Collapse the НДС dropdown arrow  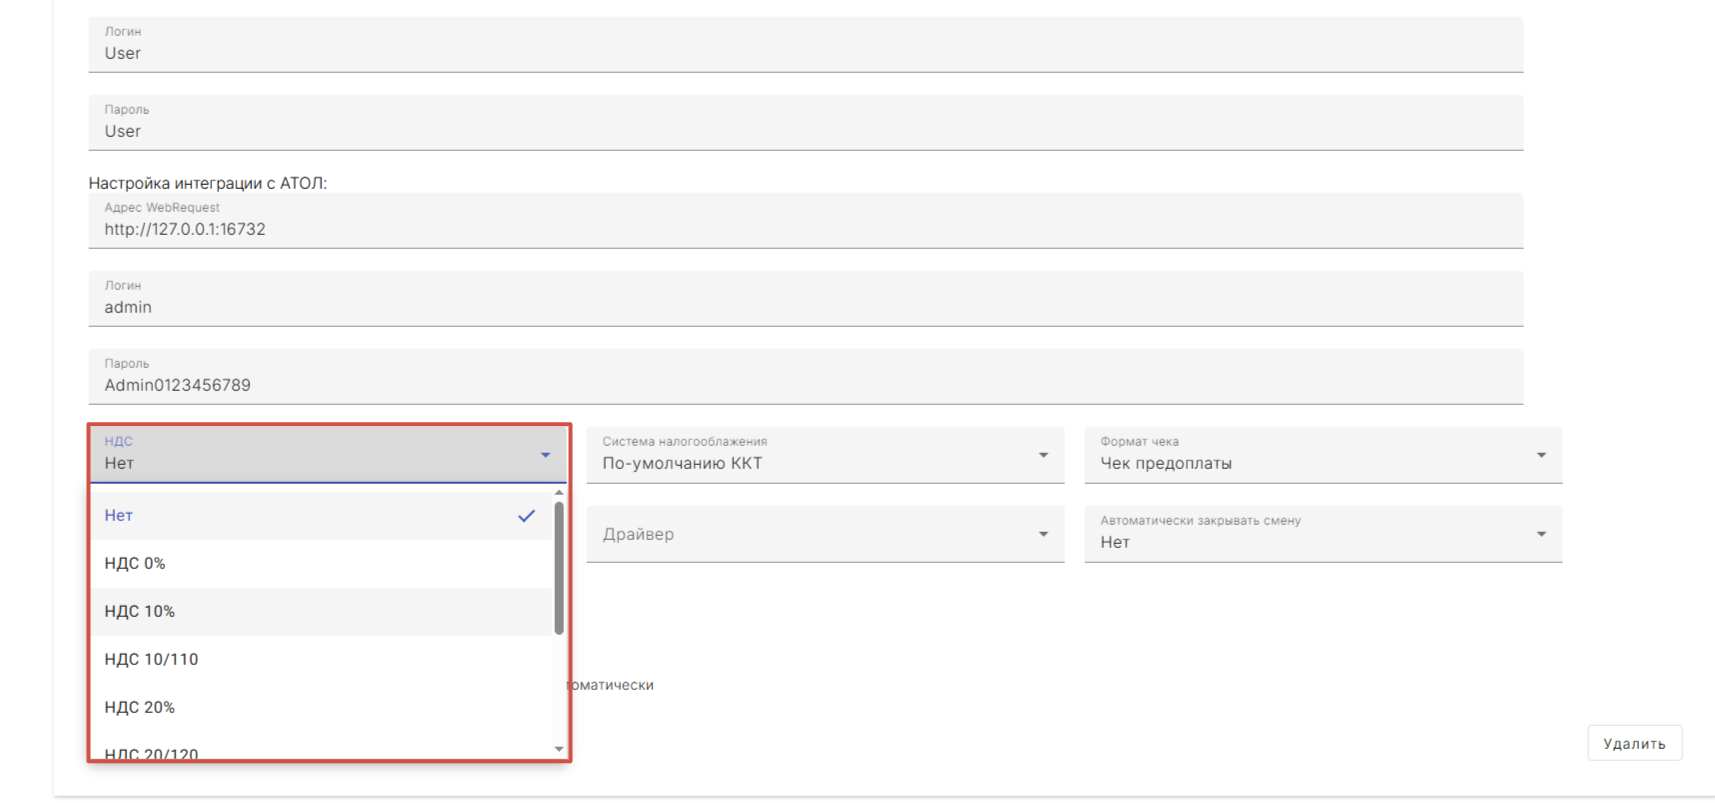click(x=545, y=455)
